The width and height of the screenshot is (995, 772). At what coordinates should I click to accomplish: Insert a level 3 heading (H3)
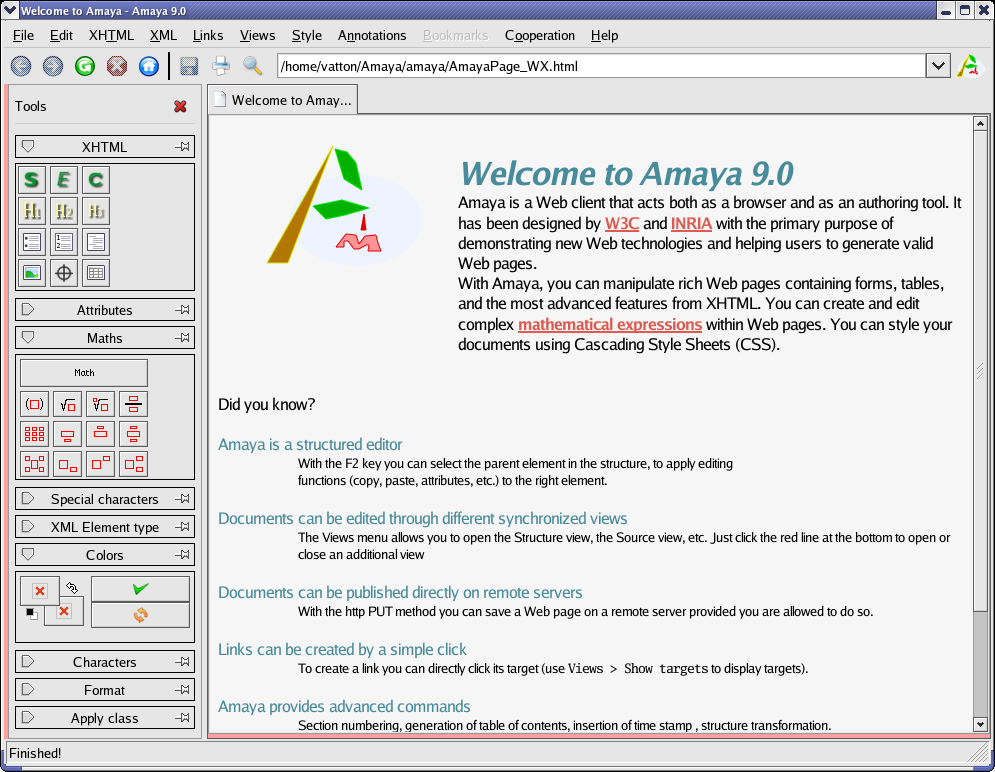pos(95,211)
